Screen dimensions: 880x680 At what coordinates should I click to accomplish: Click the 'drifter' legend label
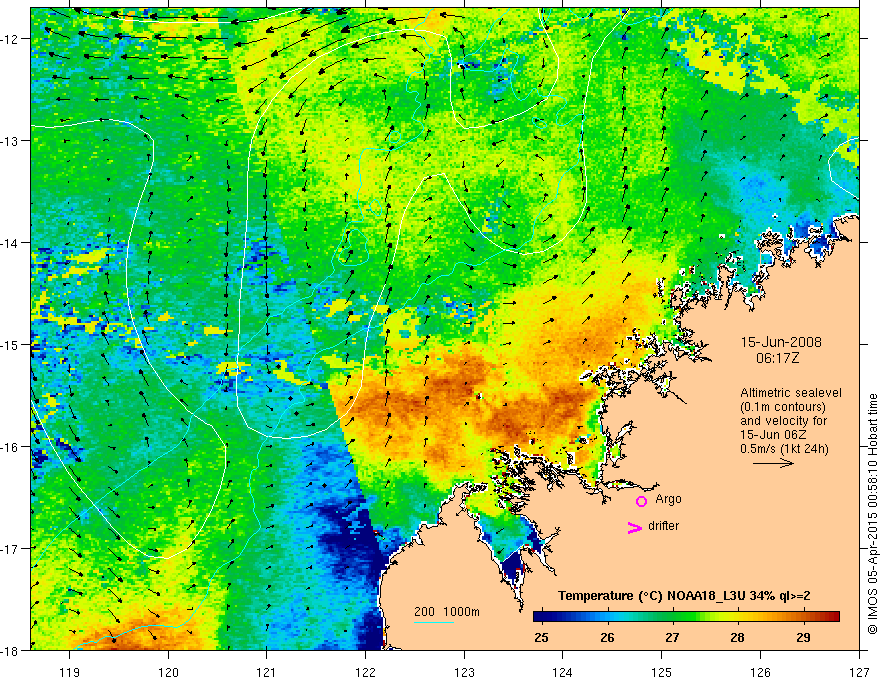click(663, 526)
